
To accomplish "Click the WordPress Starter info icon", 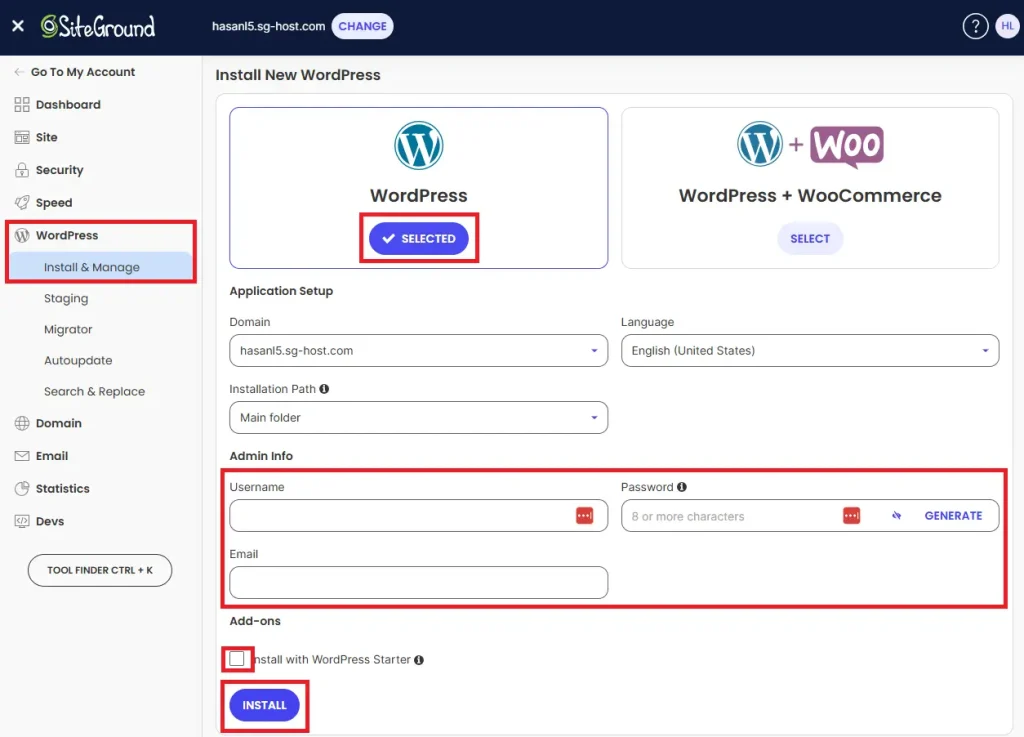I will click(x=419, y=660).
